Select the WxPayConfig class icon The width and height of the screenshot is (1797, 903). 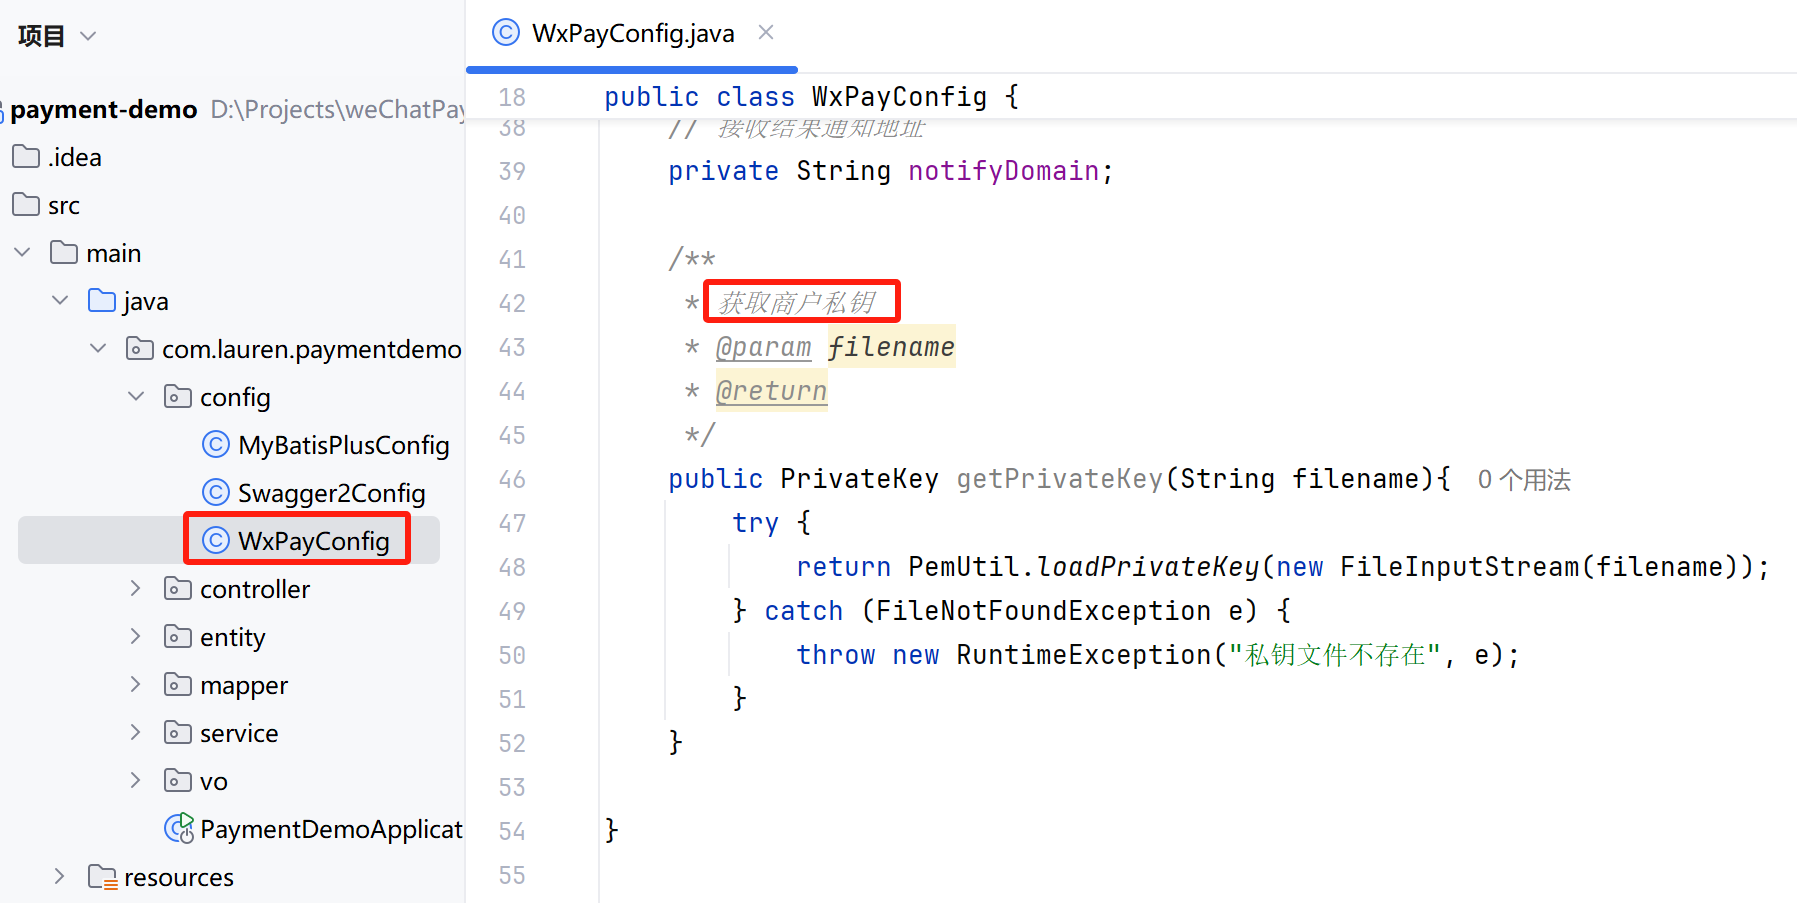coord(215,540)
